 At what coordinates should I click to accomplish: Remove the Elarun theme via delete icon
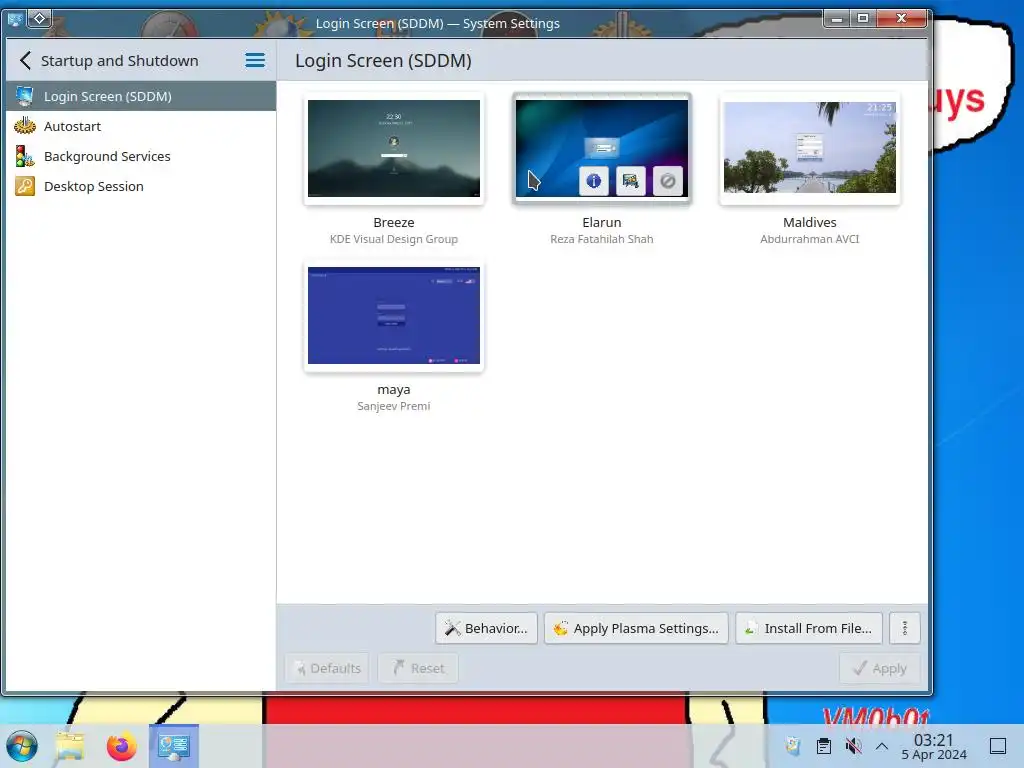[667, 181]
